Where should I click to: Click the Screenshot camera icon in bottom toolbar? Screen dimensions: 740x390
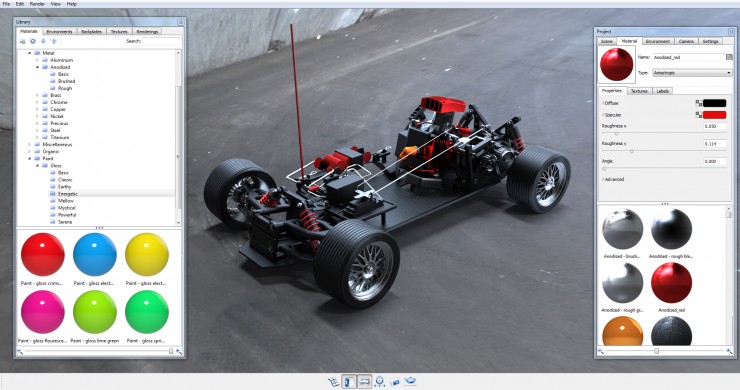[395, 382]
